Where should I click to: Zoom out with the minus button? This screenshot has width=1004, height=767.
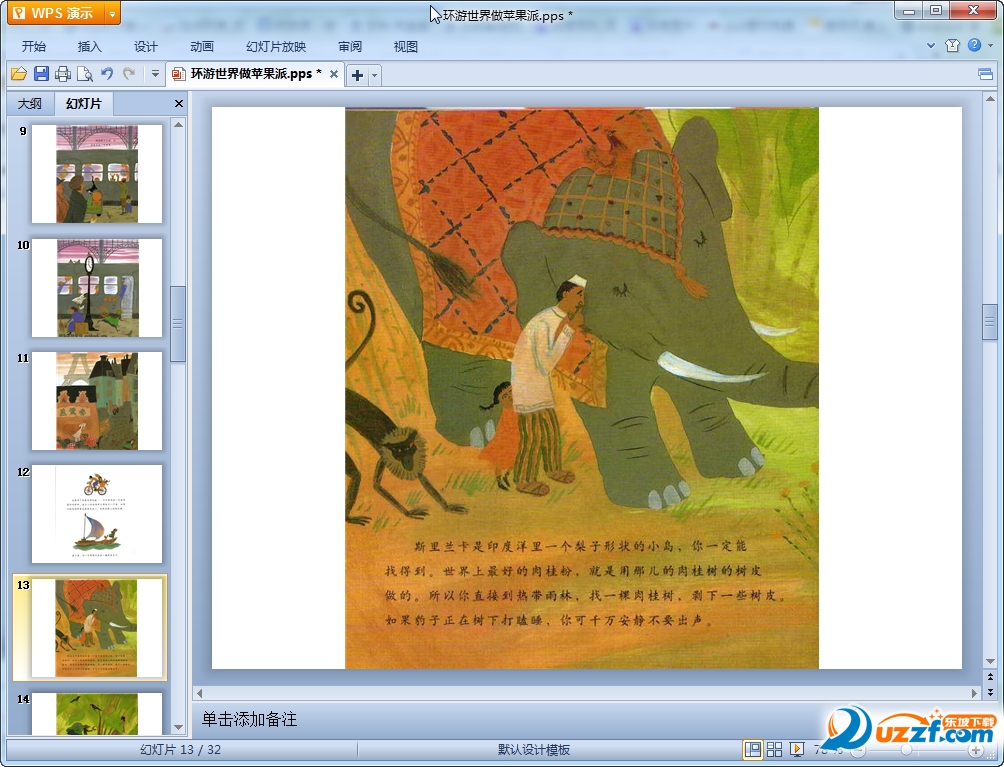(x=858, y=750)
